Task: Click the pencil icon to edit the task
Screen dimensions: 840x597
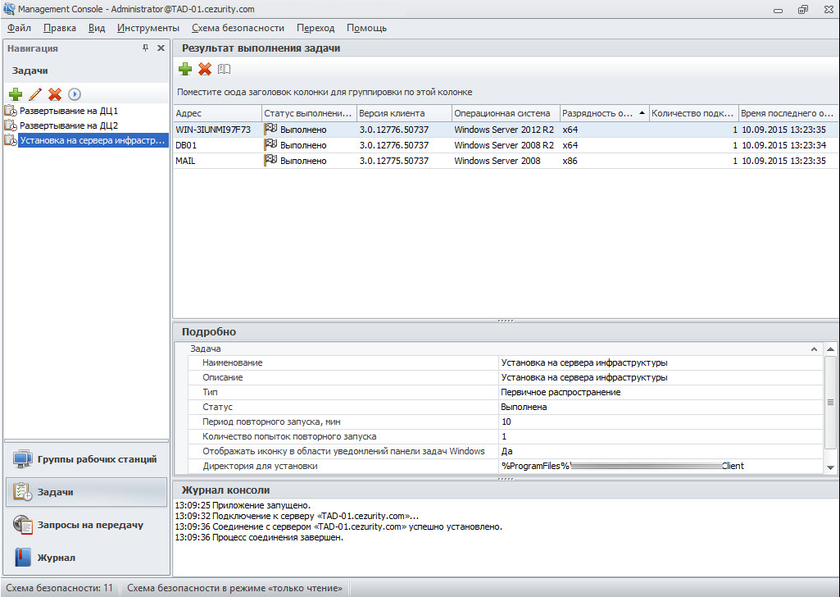Action: pos(35,94)
